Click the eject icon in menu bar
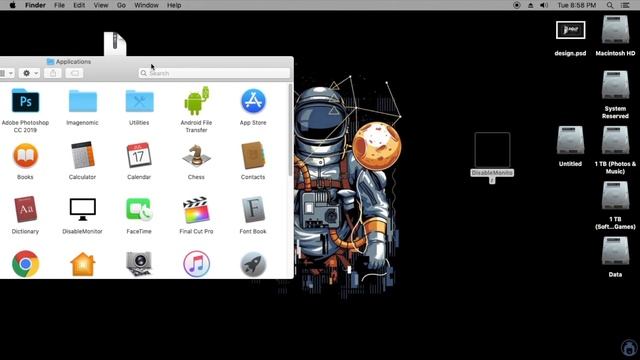640x360 pixels. click(x=530, y=5)
